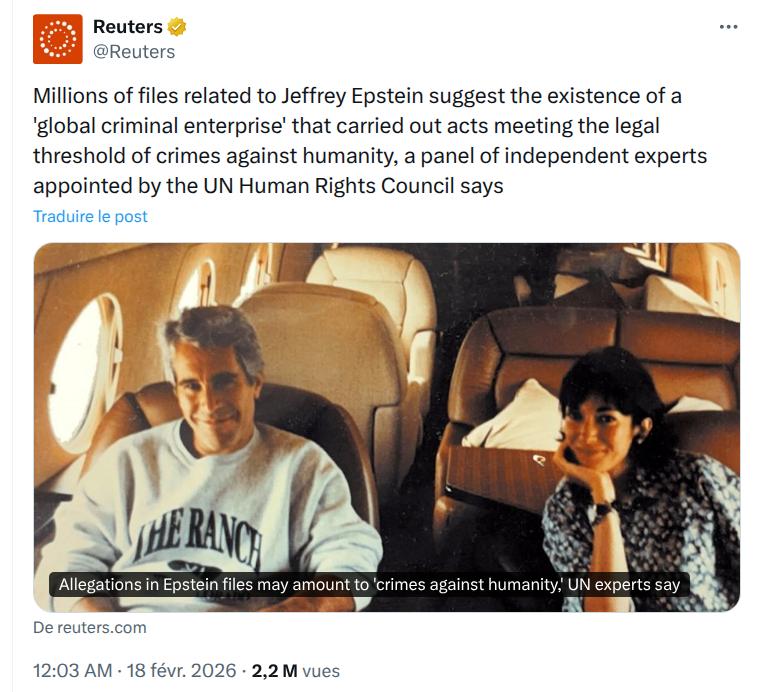Click the "12:03 AM" post time

coord(72,671)
